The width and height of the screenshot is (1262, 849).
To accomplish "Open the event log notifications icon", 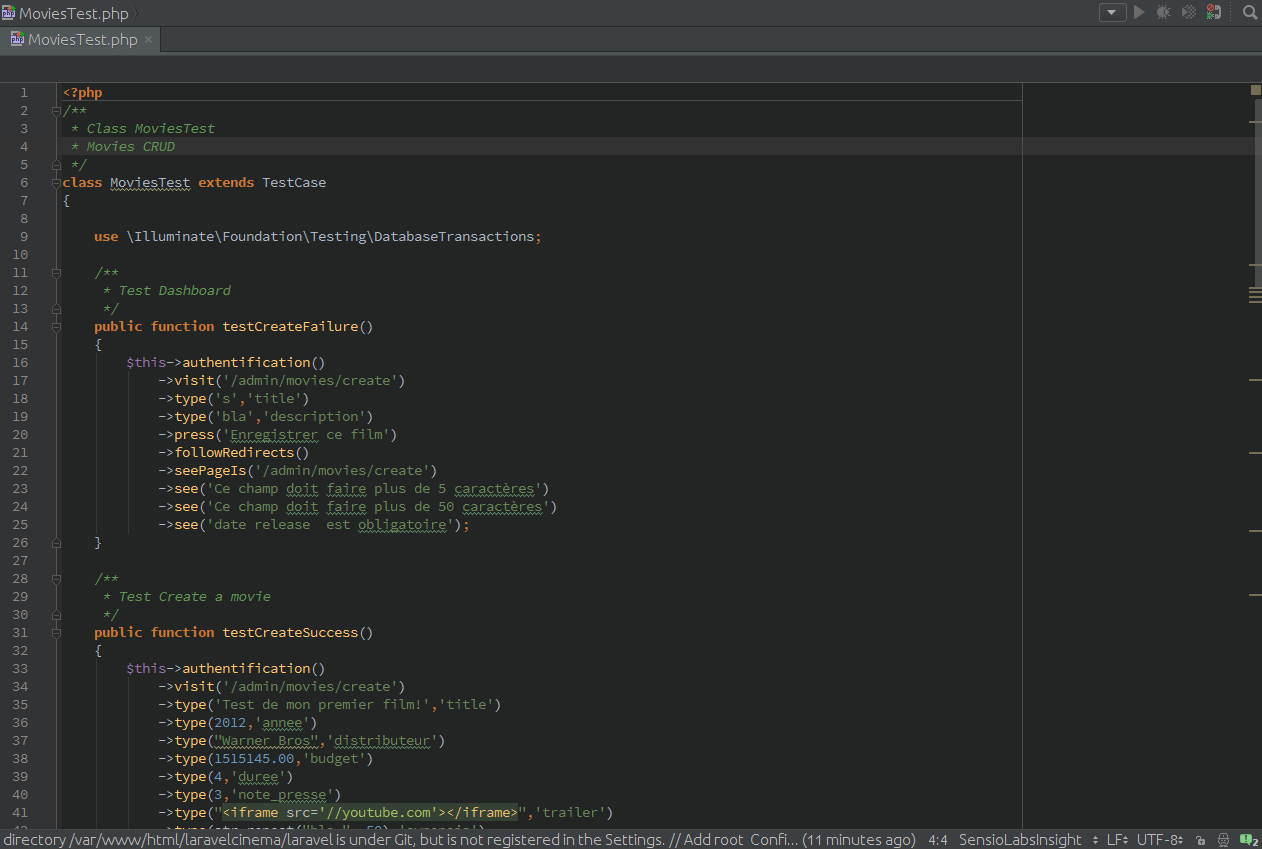I will pos(1249,840).
